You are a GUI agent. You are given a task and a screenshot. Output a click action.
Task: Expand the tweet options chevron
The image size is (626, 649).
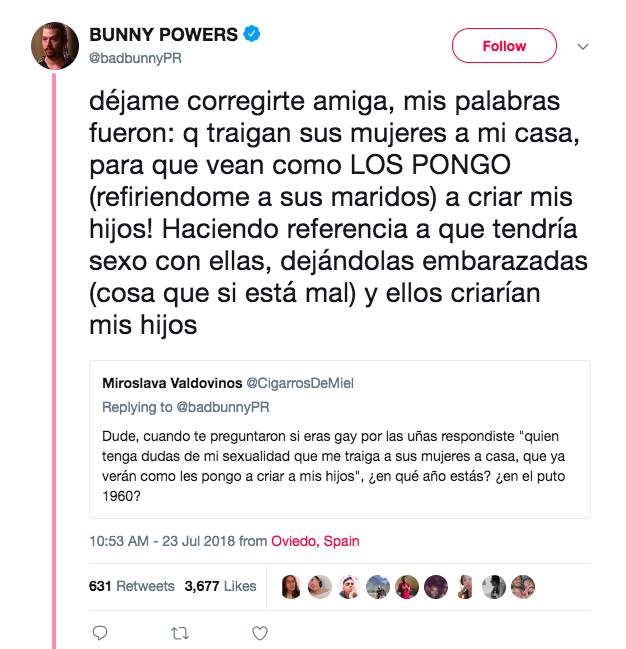tap(584, 46)
